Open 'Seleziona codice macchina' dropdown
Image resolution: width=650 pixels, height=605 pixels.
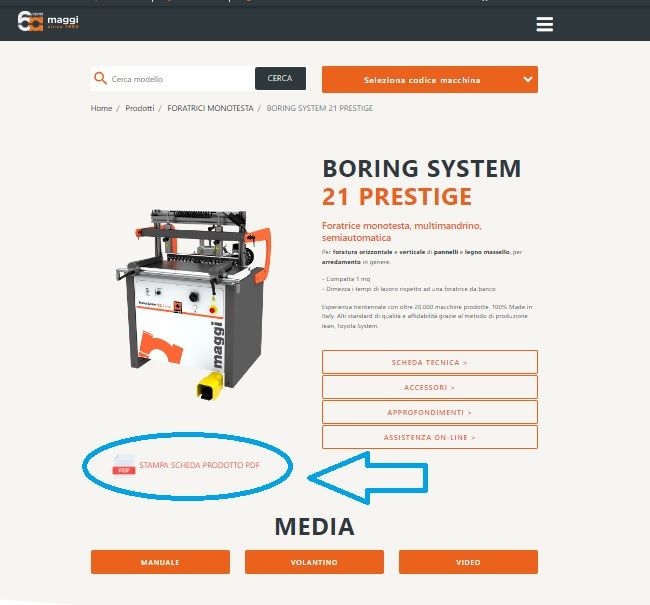click(x=429, y=79)
